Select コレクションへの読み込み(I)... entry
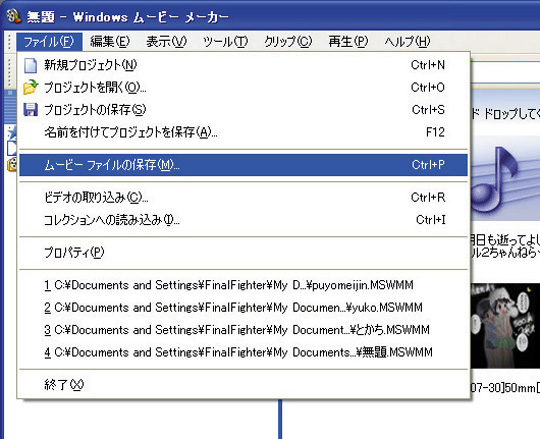540x439 pixels. (x=243, y=220)
